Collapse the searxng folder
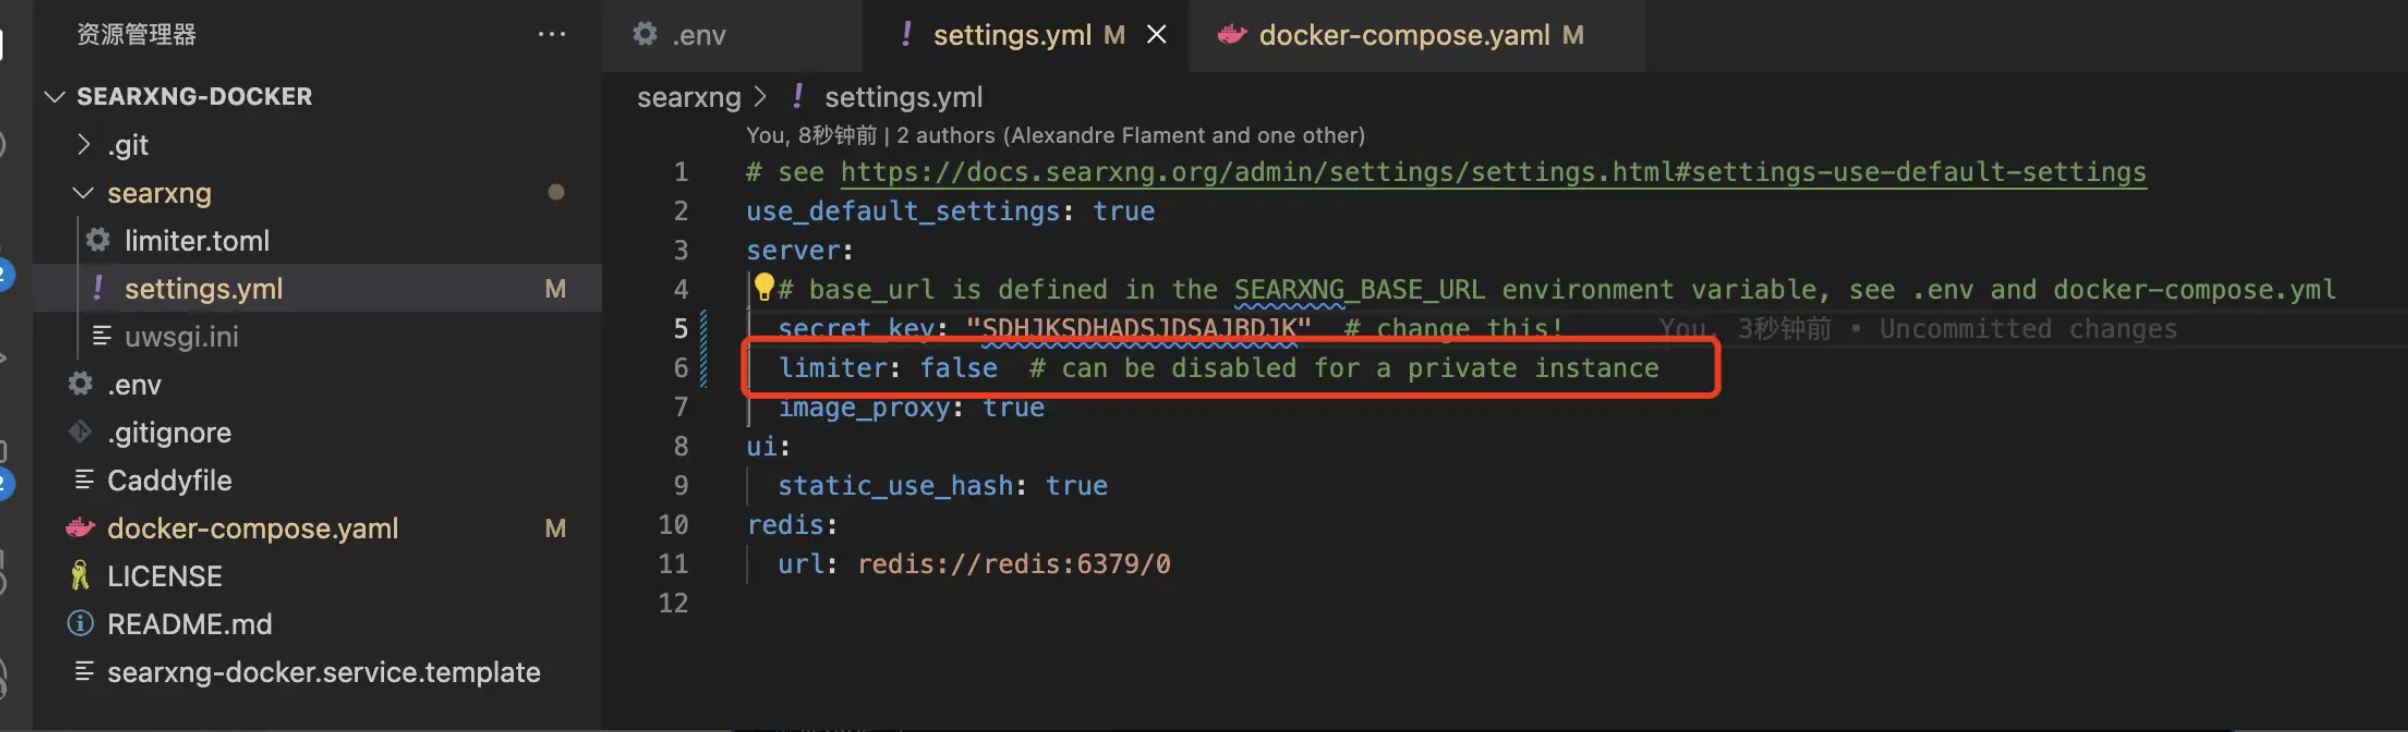2408x732 pixels. (84, 193)
